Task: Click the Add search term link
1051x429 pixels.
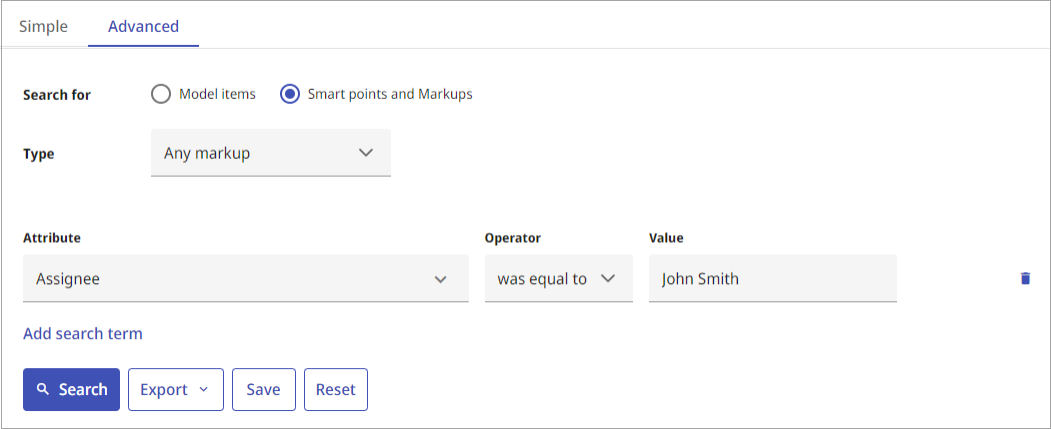Action: pyautogui.click(x=82, y=334)
